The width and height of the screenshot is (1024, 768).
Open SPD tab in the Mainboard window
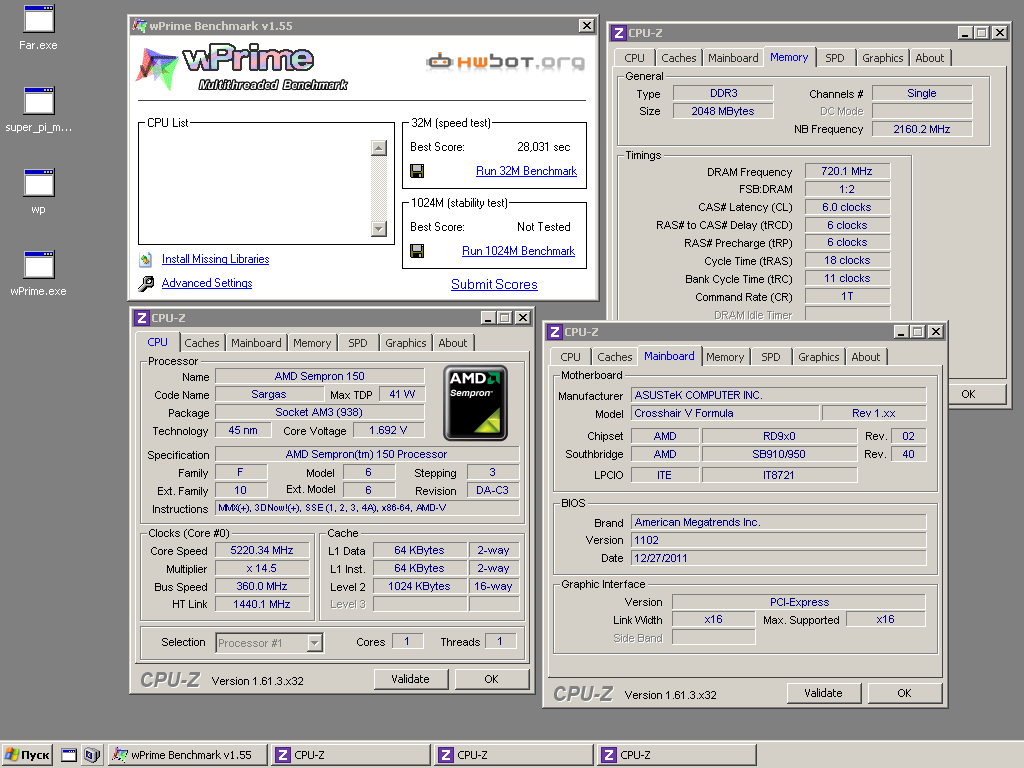[771, 357]
